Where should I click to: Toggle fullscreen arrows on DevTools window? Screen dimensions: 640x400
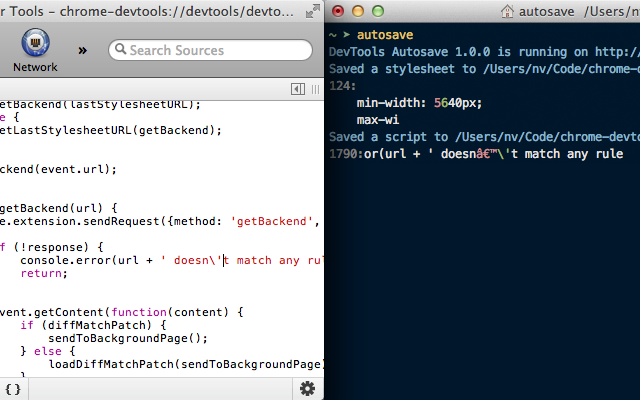pos(313,11)
